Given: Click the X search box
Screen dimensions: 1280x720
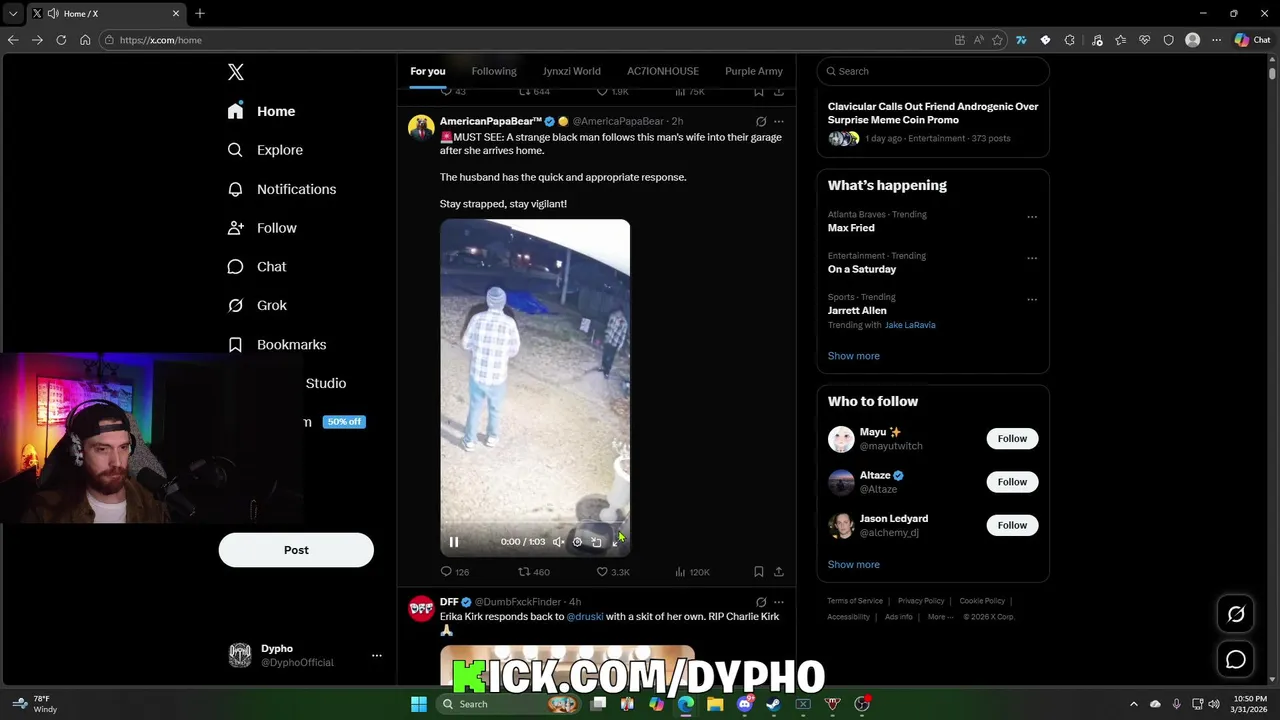Looking at the screenshot, I should click(x=933, y=71).
